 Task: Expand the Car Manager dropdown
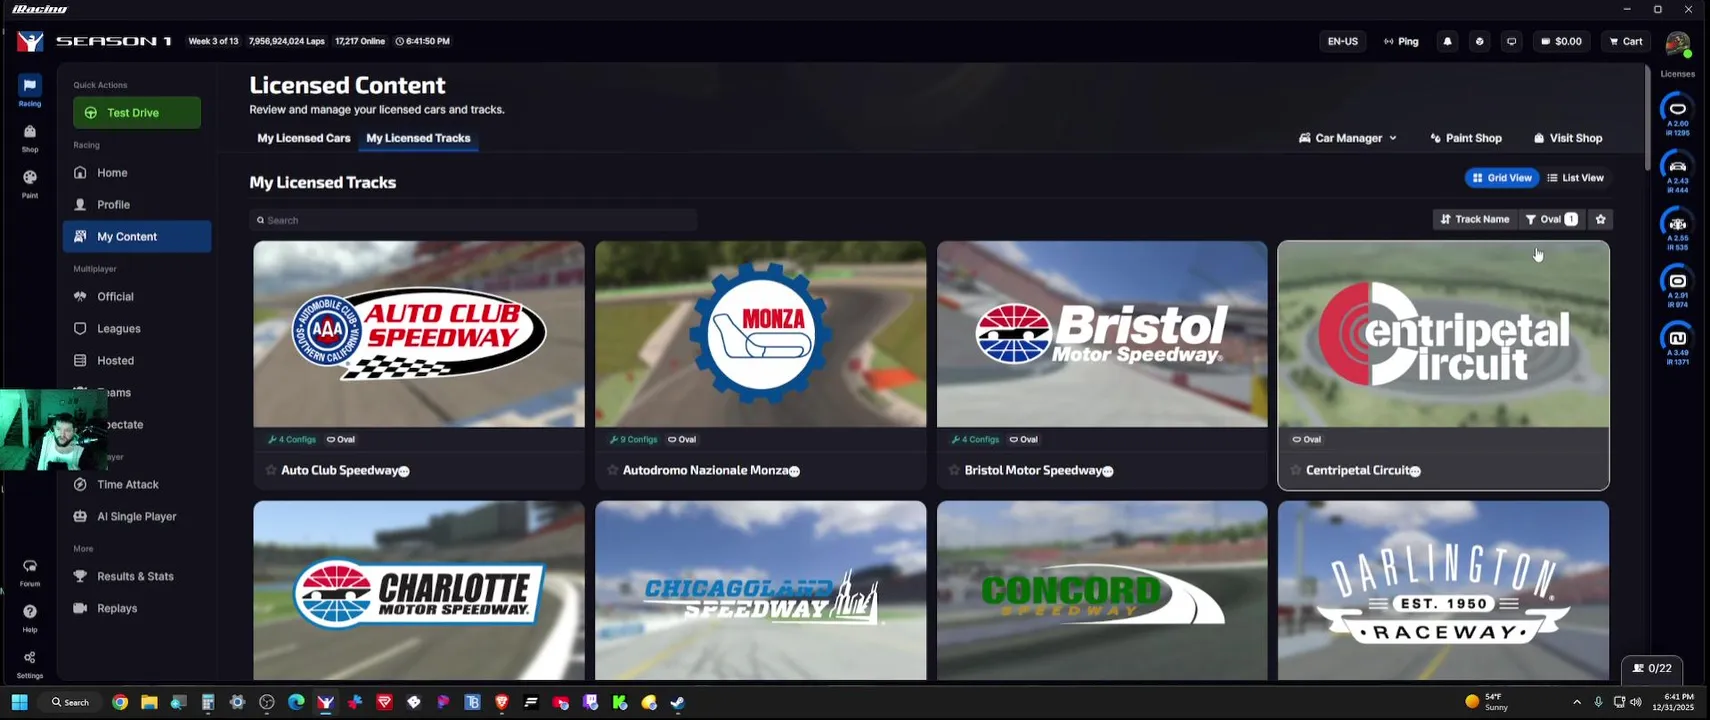tap(1347, 138)
